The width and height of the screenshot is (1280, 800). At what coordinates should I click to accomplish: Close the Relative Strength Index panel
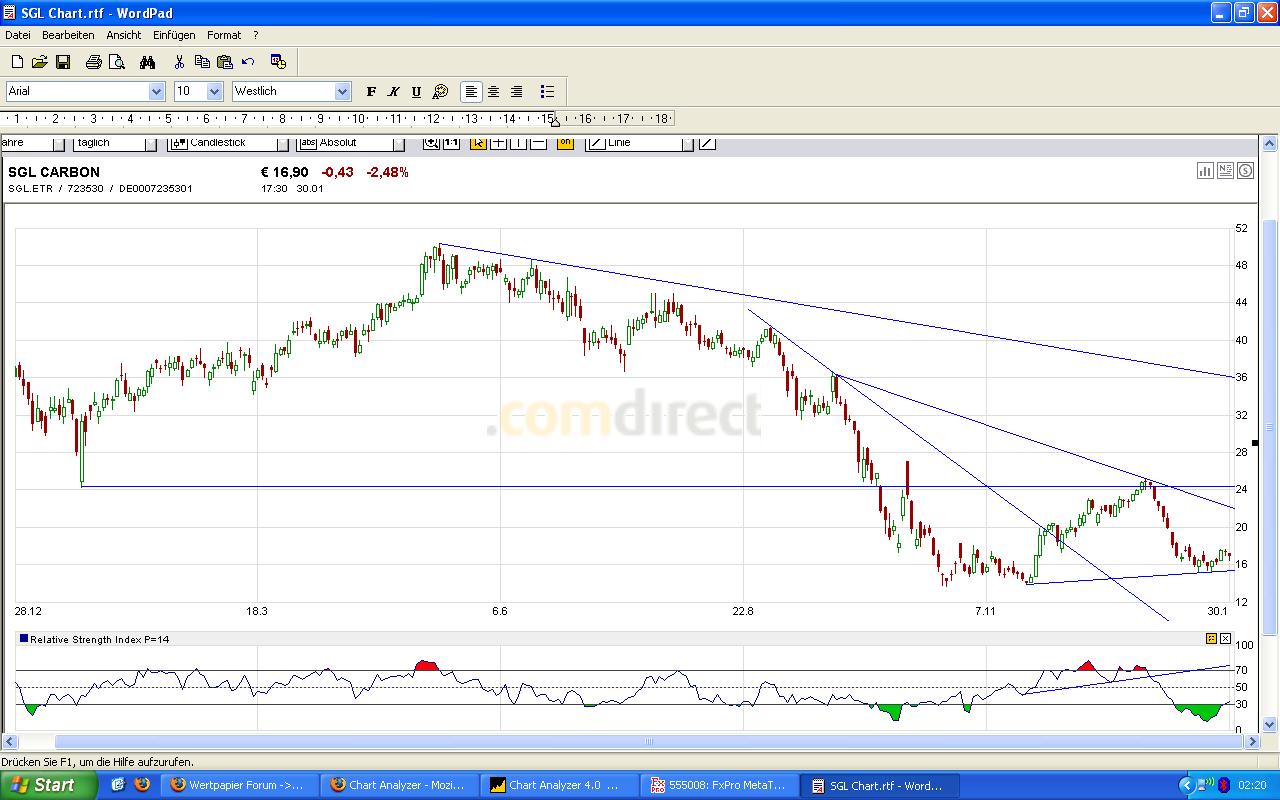point(1225,638)
